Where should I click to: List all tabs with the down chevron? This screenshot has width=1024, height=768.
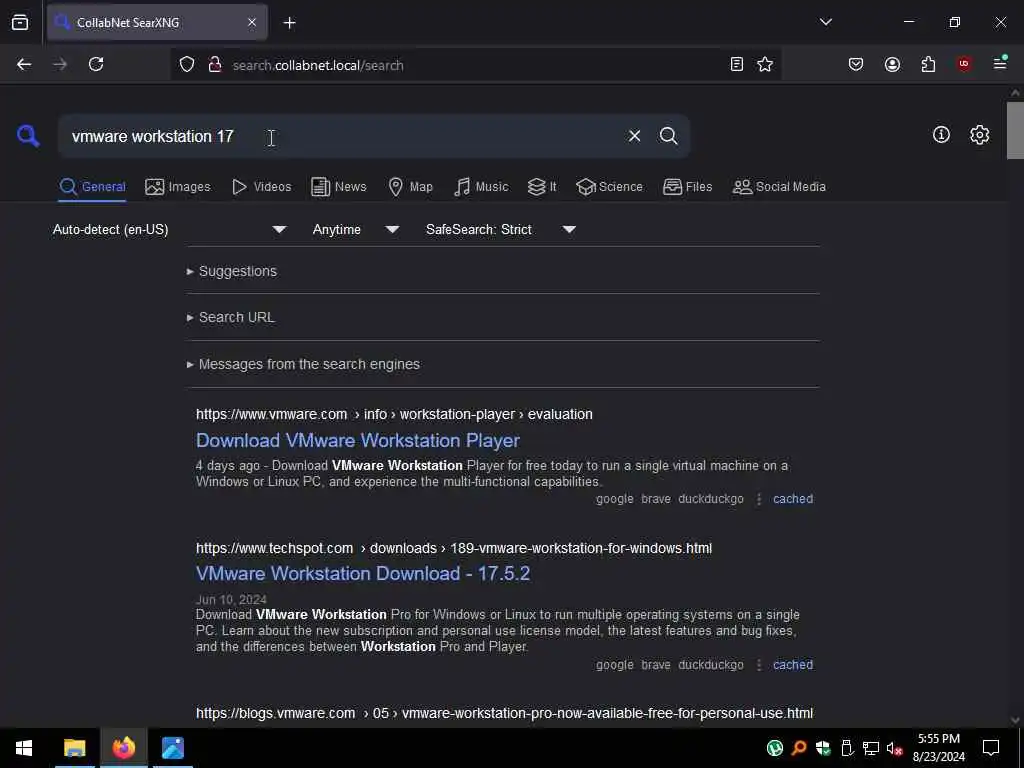[x=825, y=22]
